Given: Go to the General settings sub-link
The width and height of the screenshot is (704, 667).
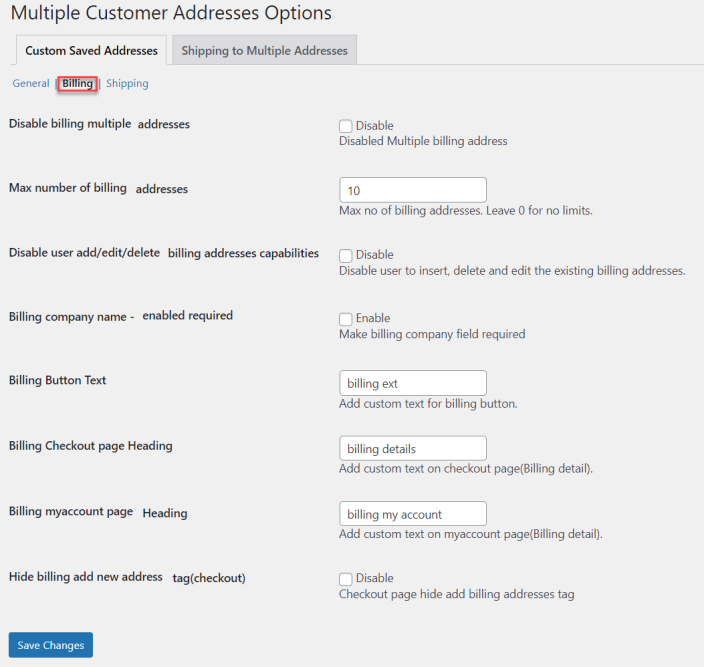Looking at the screenshot, I should [x=31, y=84].
